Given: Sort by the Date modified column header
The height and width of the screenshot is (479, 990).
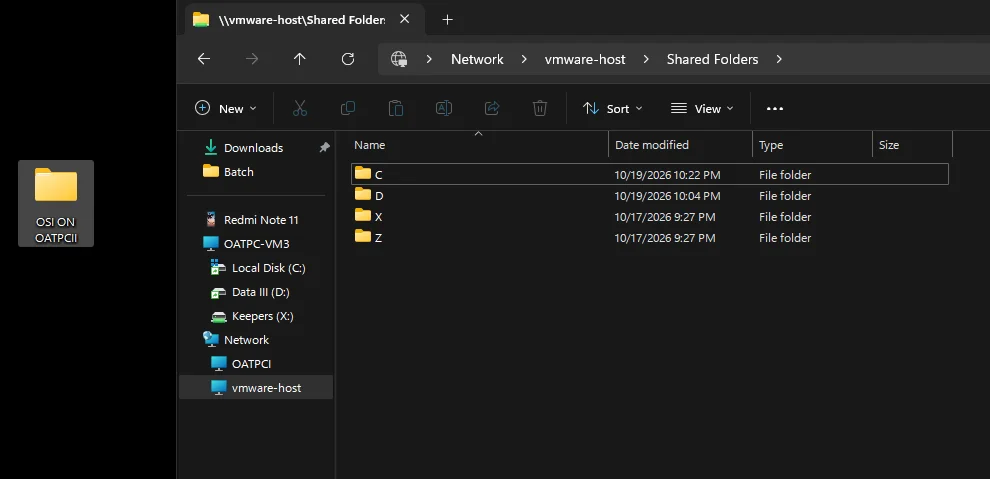Looking at the screenshot, I should point(681,145).
